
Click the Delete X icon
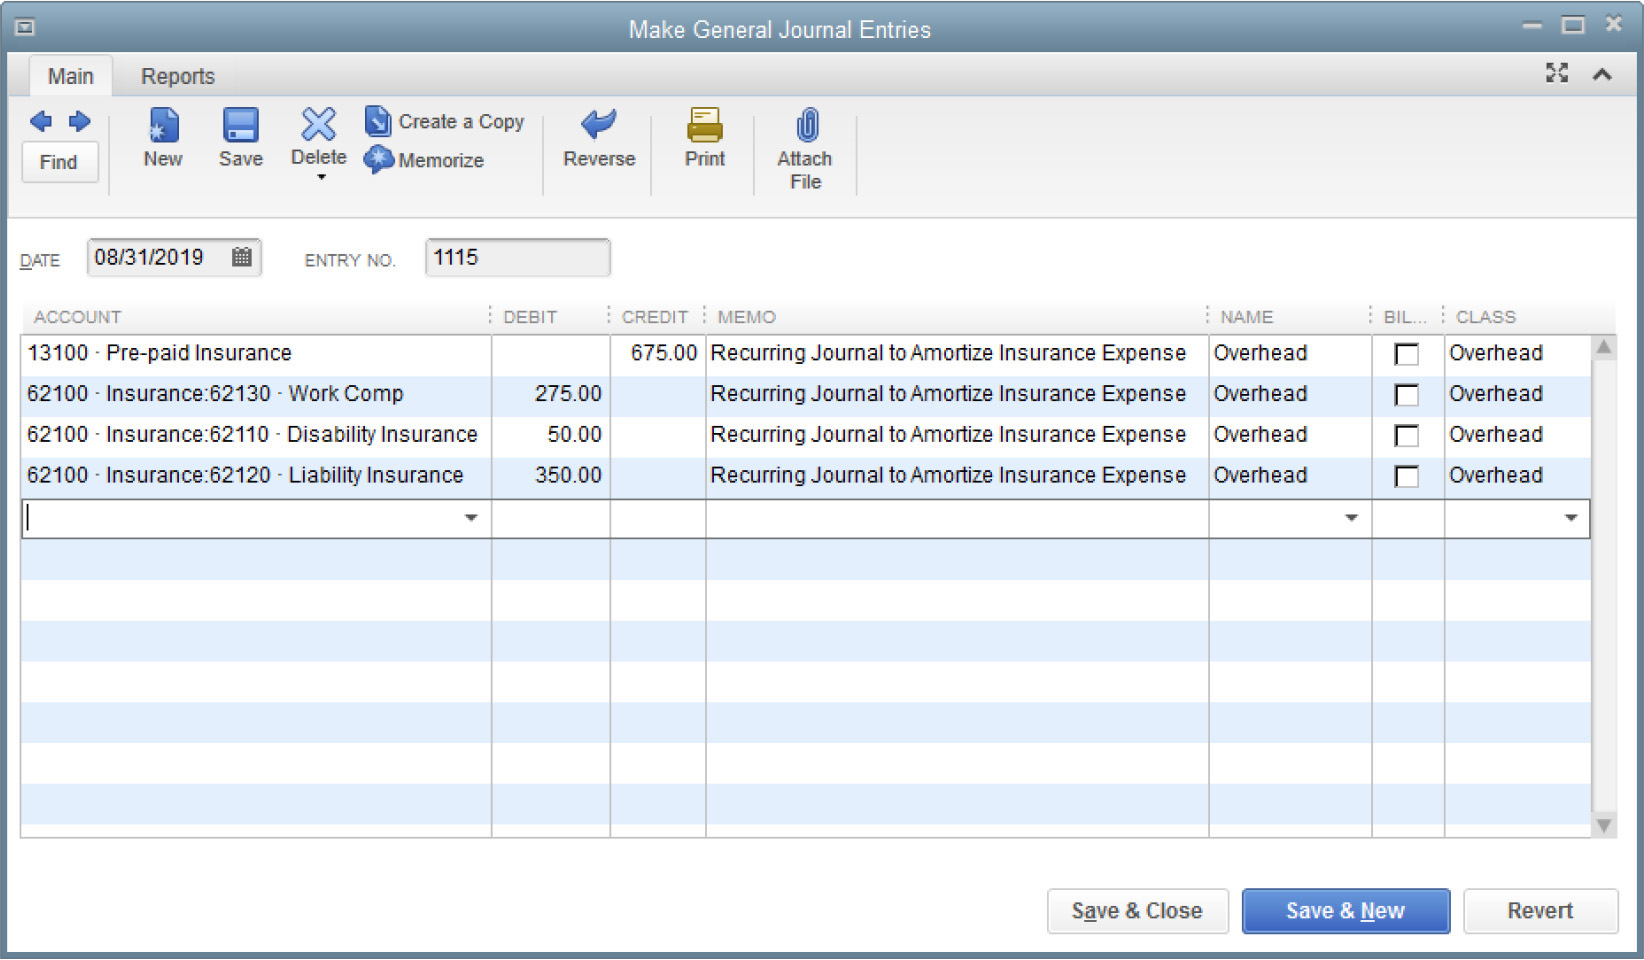click(319, 125)
